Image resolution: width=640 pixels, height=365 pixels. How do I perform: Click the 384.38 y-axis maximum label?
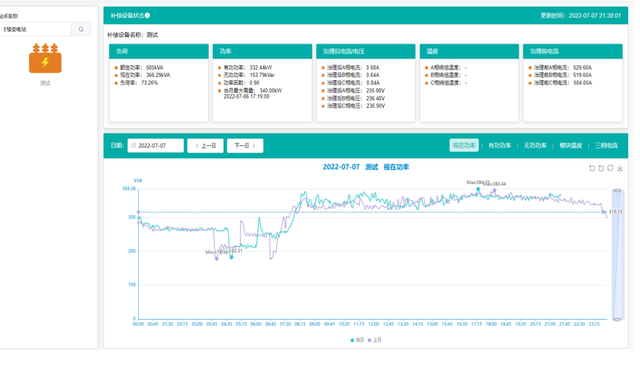(x=129, y=189)
